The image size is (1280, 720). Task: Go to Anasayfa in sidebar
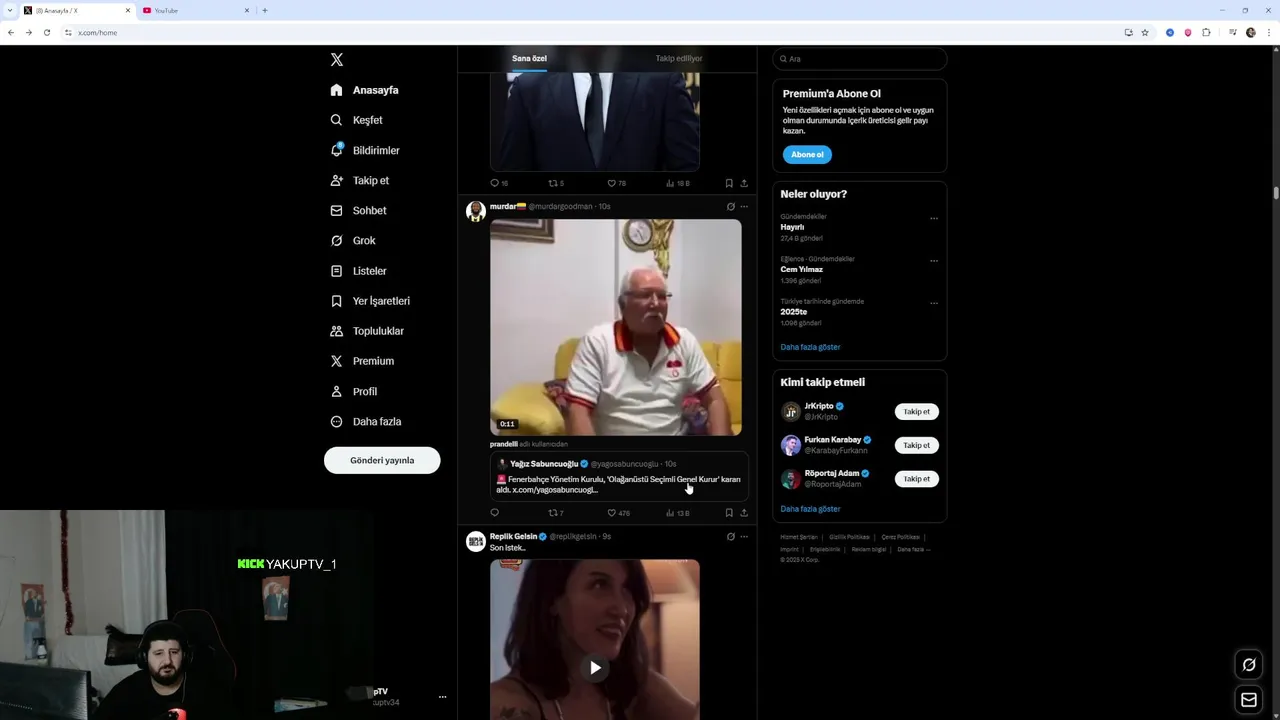[x=365, y=90]
